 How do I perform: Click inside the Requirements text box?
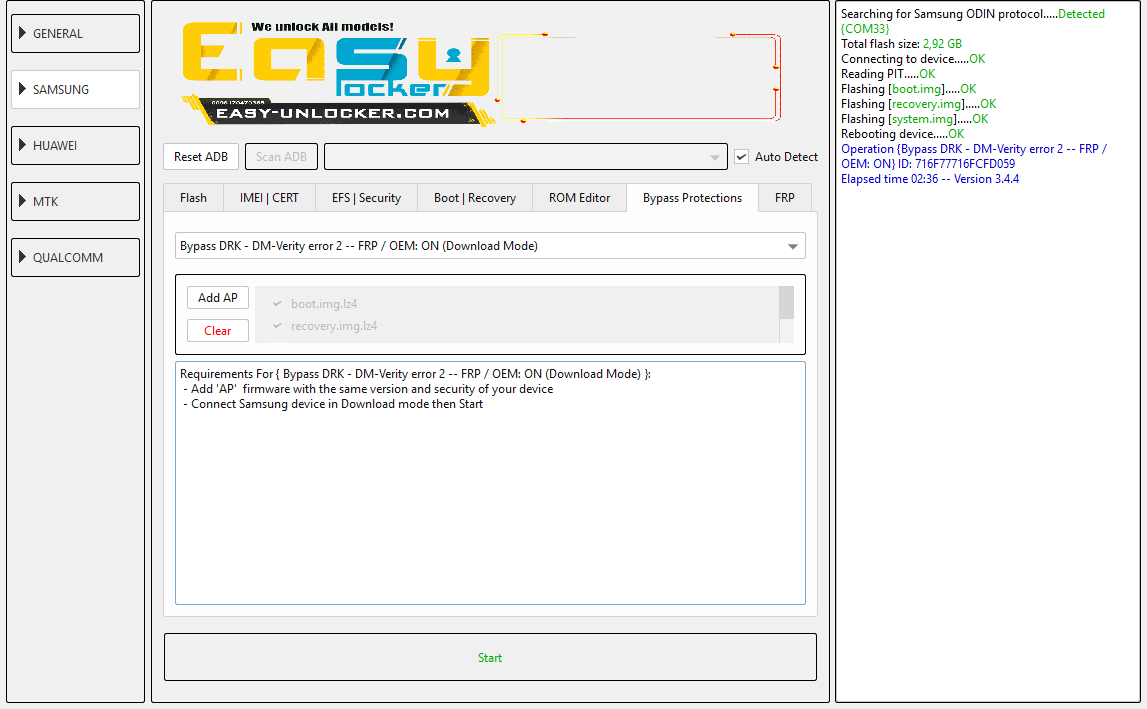tap(490, 483)
